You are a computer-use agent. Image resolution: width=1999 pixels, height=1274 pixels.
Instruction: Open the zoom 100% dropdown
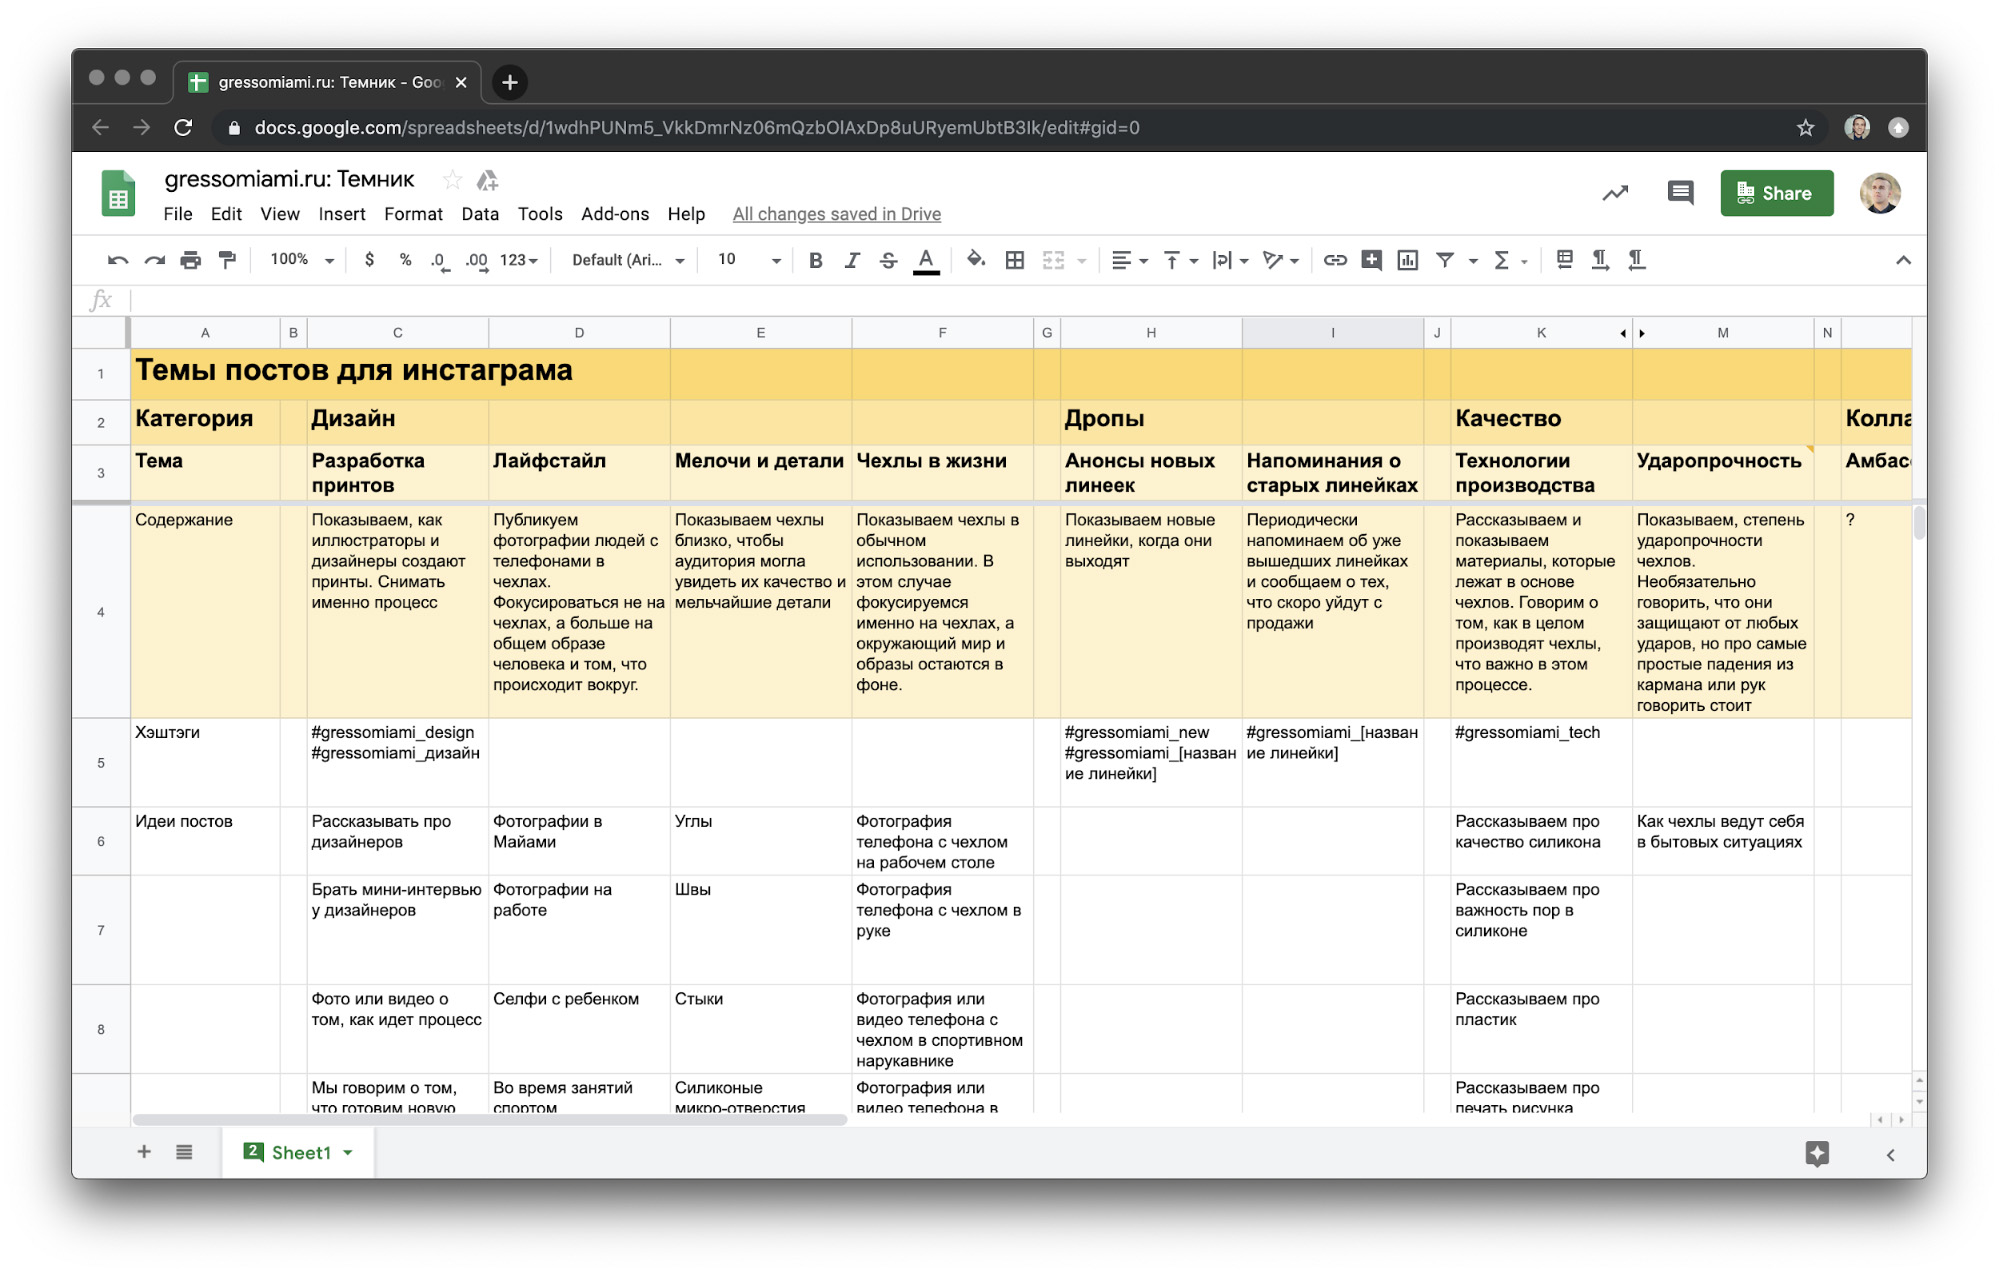(x=302, y=260)
